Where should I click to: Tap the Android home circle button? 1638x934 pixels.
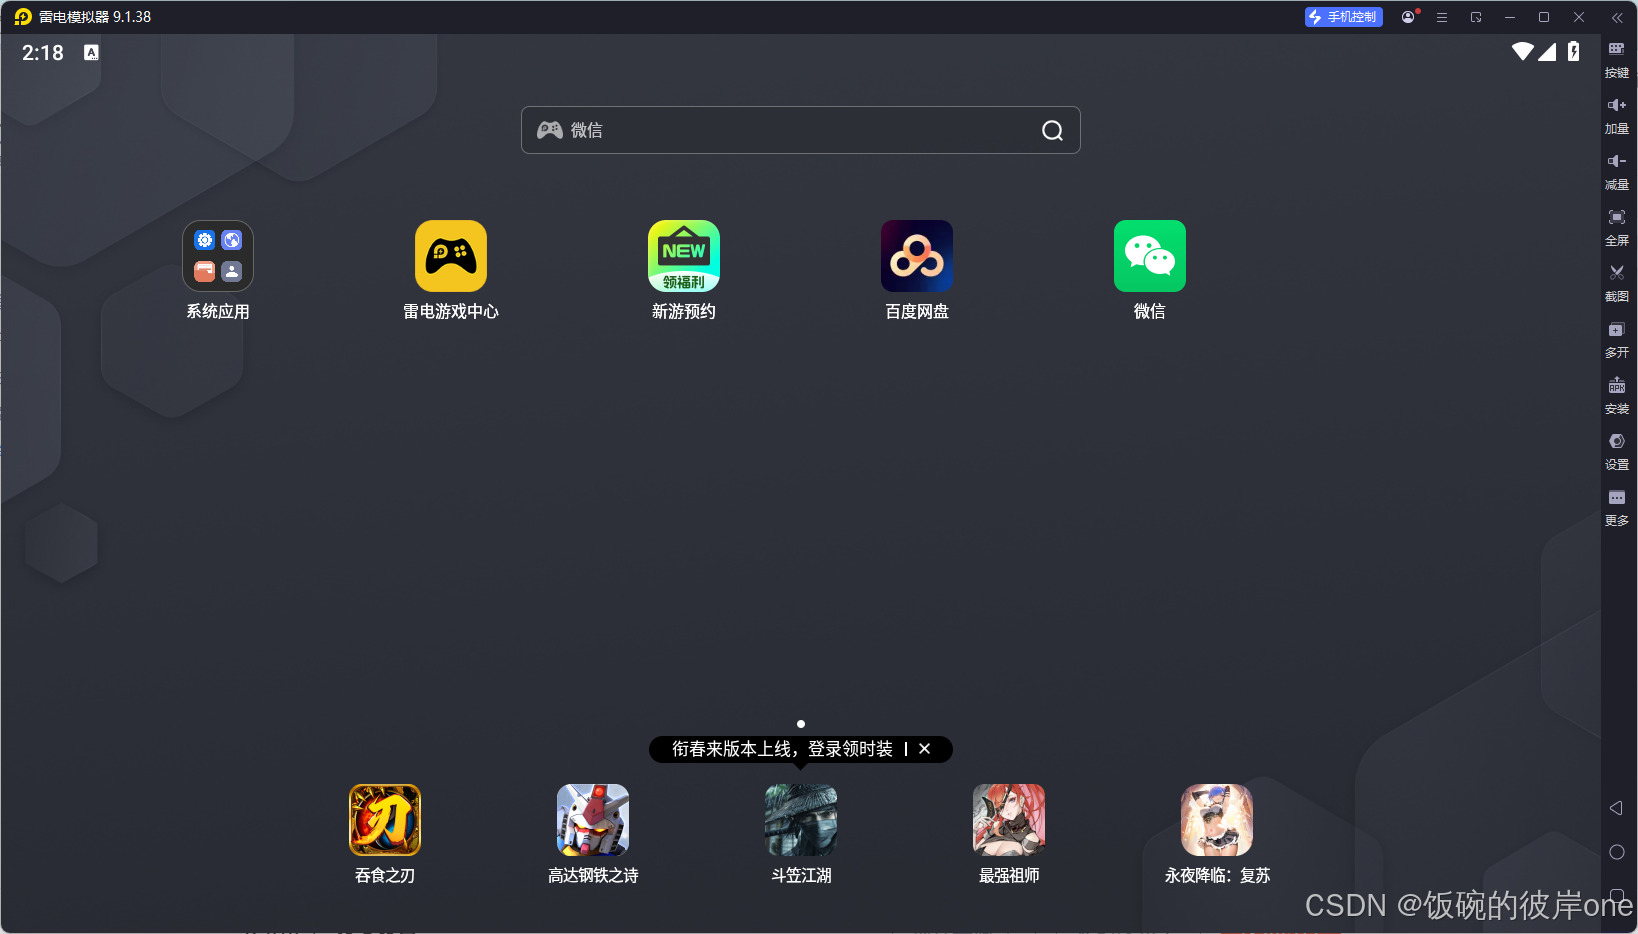point(1616,852)
